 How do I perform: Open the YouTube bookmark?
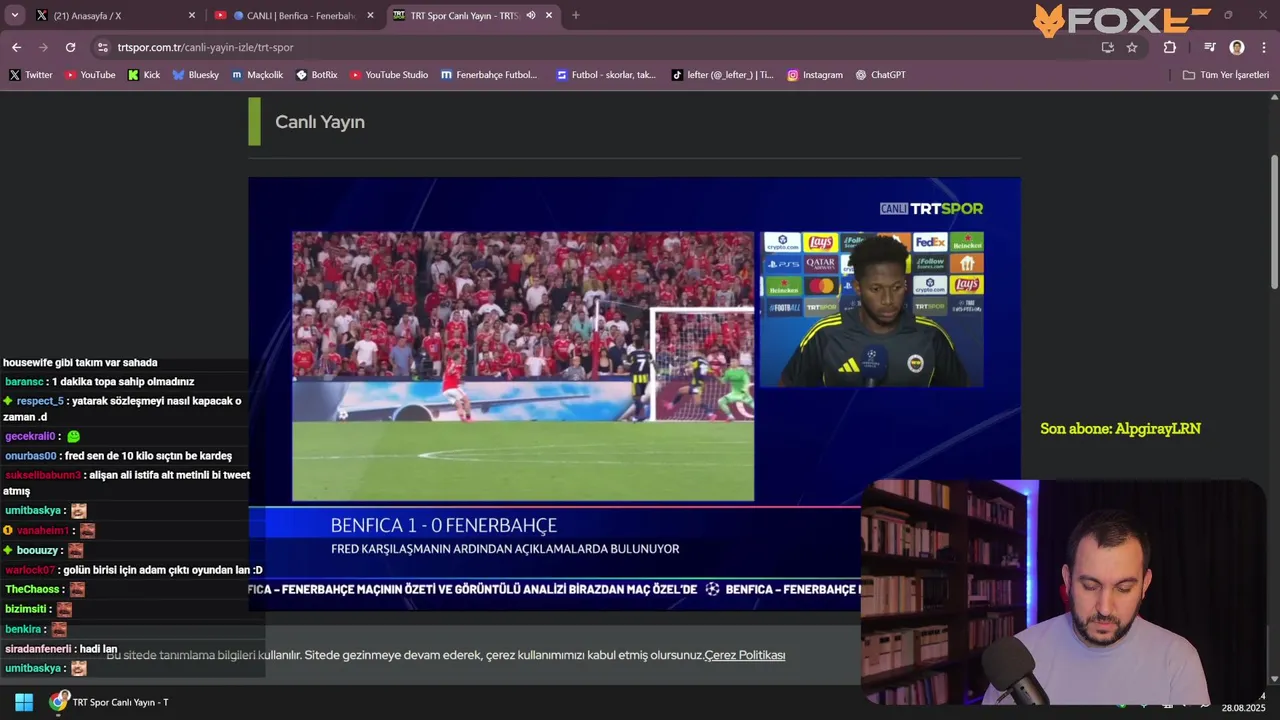coord(90,75)
